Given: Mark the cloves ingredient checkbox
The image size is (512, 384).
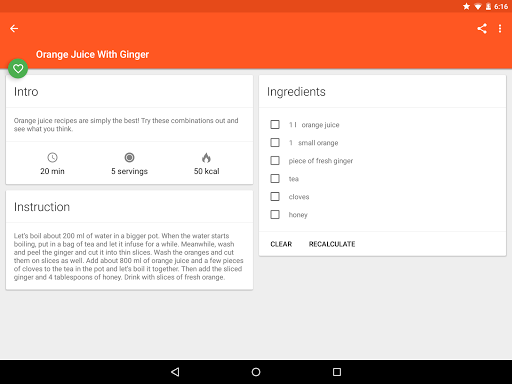Looking at the screenshot, I should click(x=275, y=197).
